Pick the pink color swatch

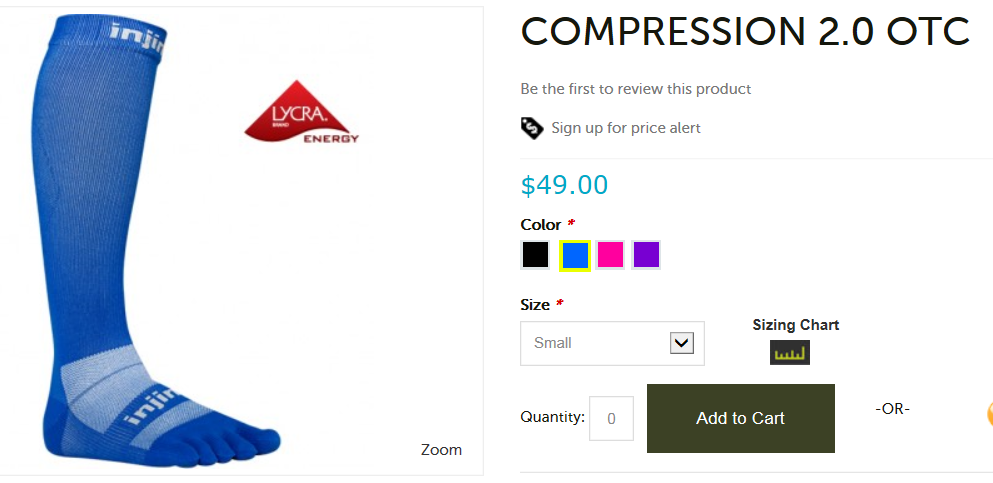coord(610,255)
